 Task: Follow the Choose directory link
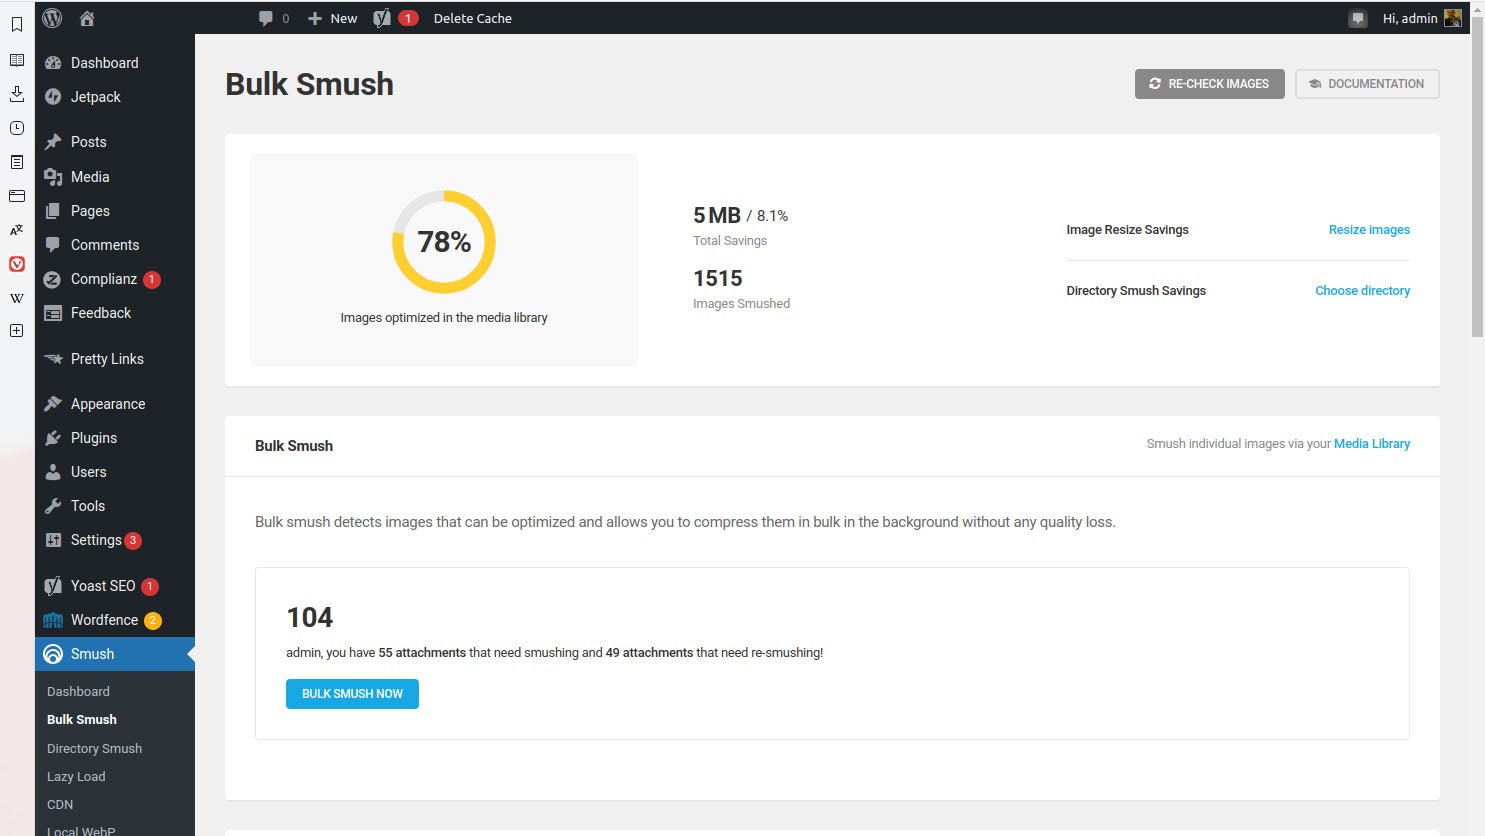tap(1362, 291)
